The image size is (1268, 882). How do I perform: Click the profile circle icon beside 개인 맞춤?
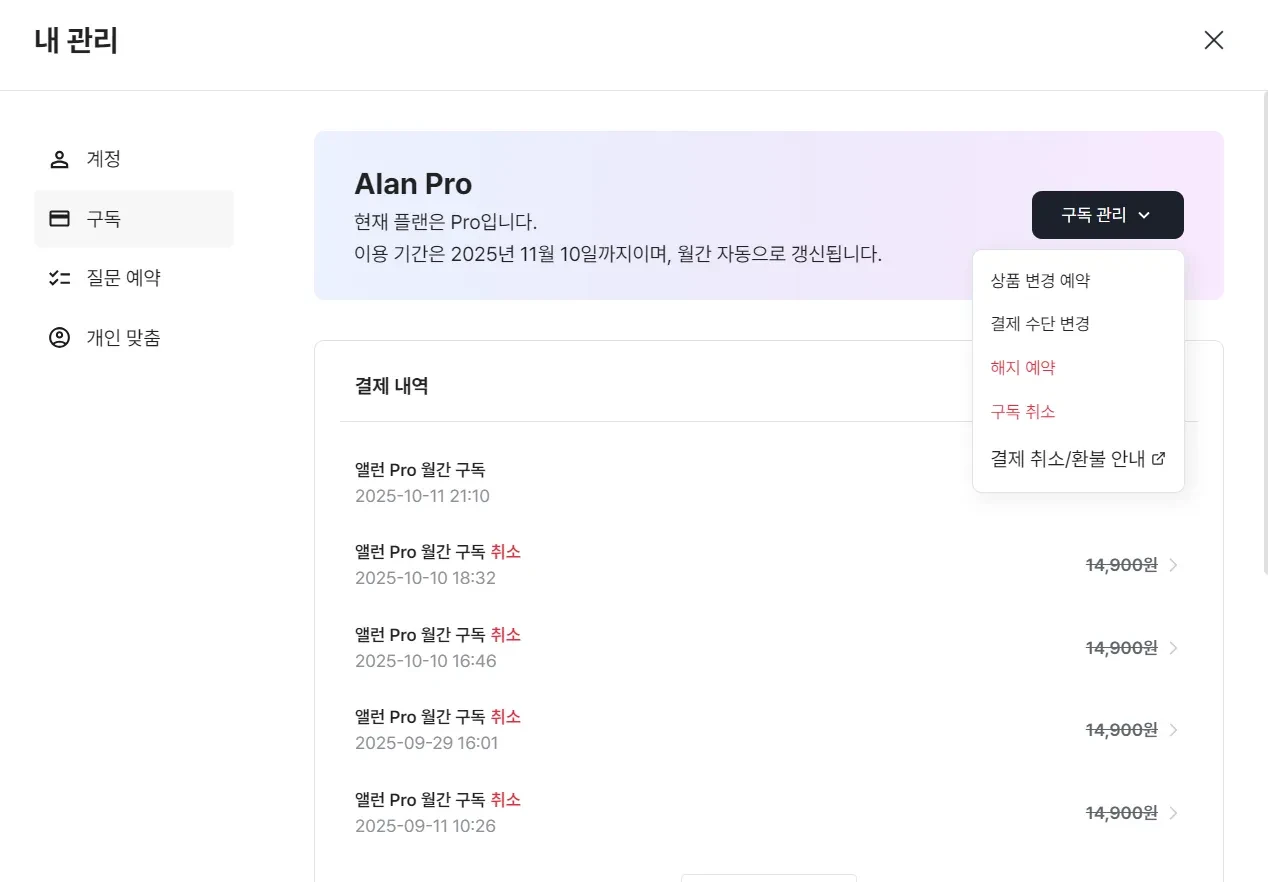coord(59,338)
